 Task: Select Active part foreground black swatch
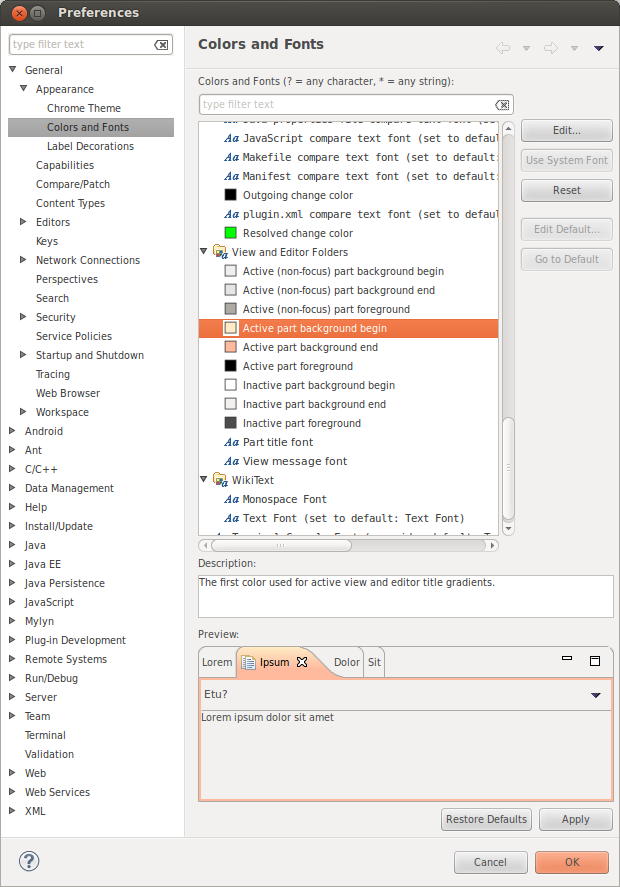click(x=230, y=365)
